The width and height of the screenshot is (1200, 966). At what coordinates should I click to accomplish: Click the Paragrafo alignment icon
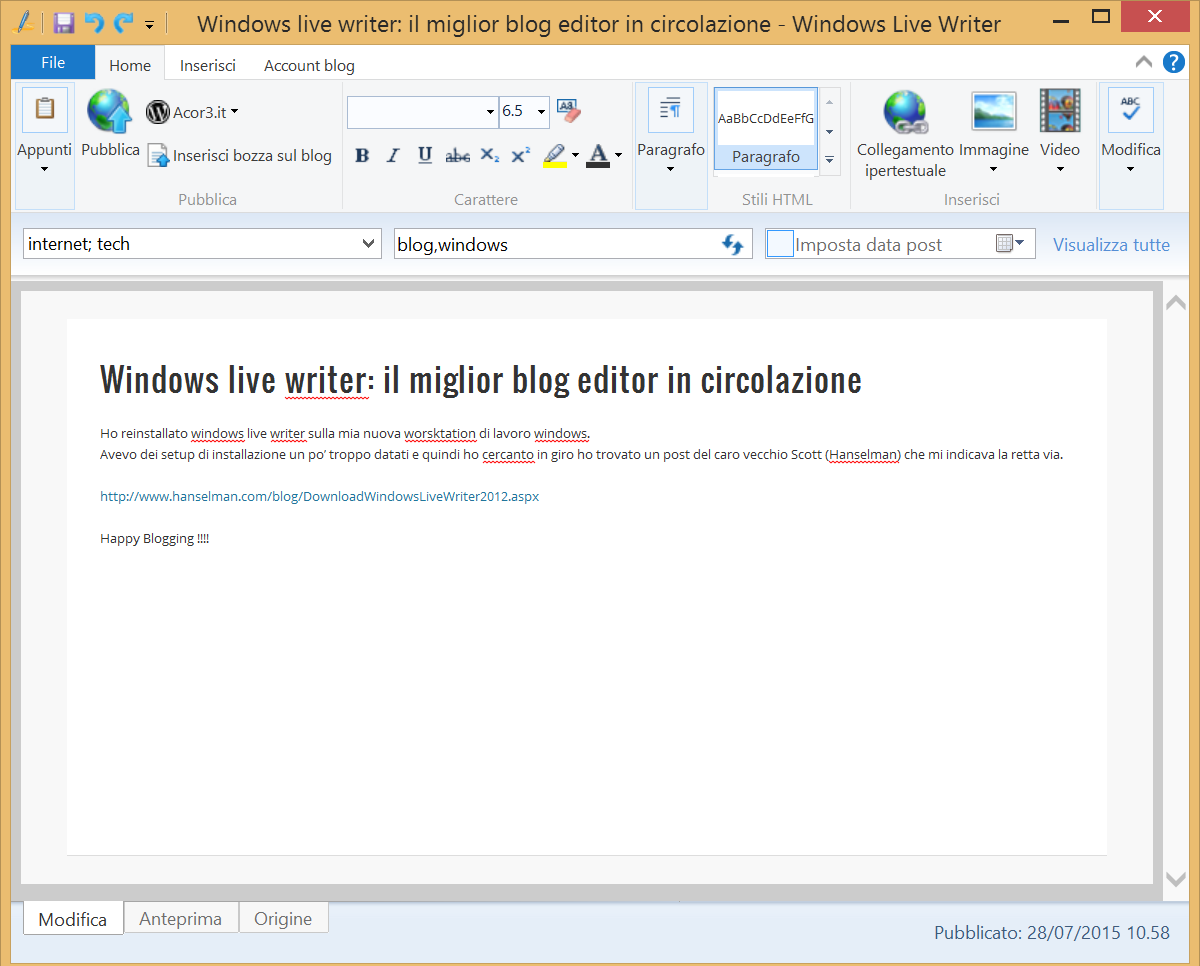coord(671,109)
